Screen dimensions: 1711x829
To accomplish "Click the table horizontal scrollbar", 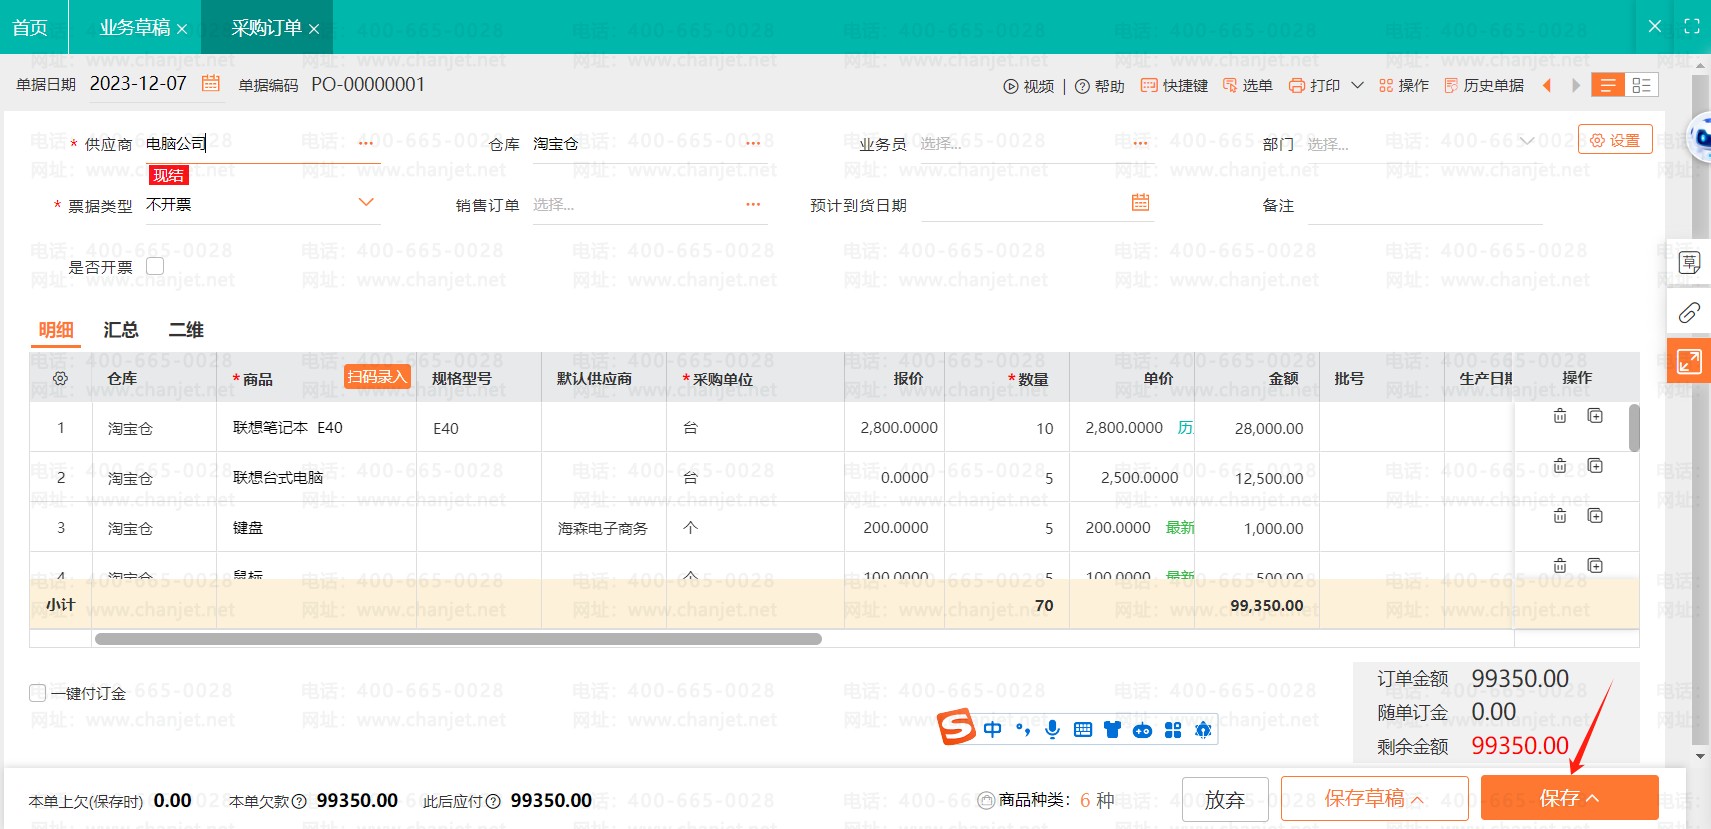I will click(458, 639).
